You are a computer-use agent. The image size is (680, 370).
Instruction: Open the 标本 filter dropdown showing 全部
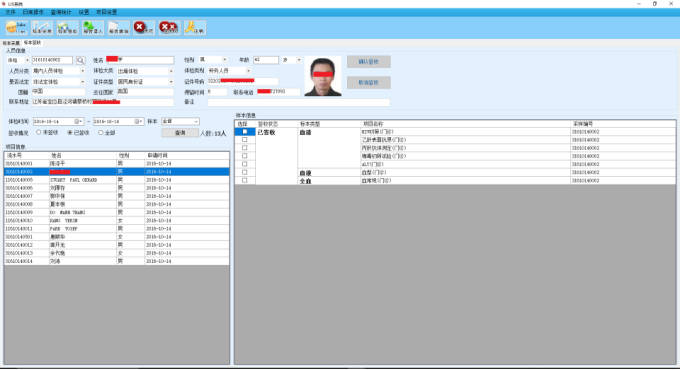coord(180,121)
